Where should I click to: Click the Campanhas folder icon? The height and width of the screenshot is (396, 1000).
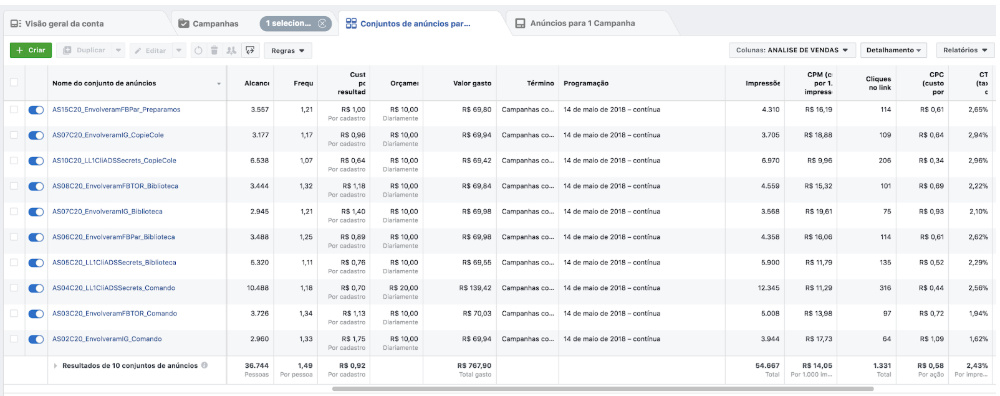tap(184, 24)
